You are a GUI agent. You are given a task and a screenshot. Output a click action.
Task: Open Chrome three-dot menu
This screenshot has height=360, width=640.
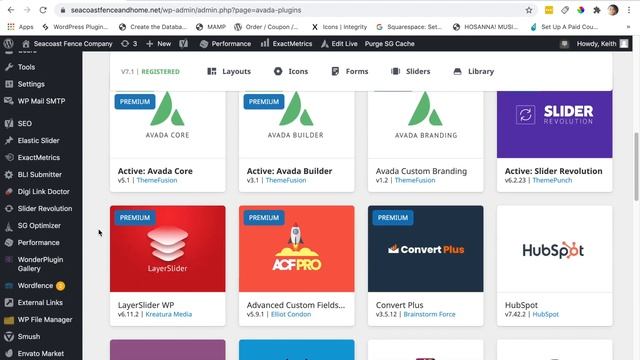629,10
